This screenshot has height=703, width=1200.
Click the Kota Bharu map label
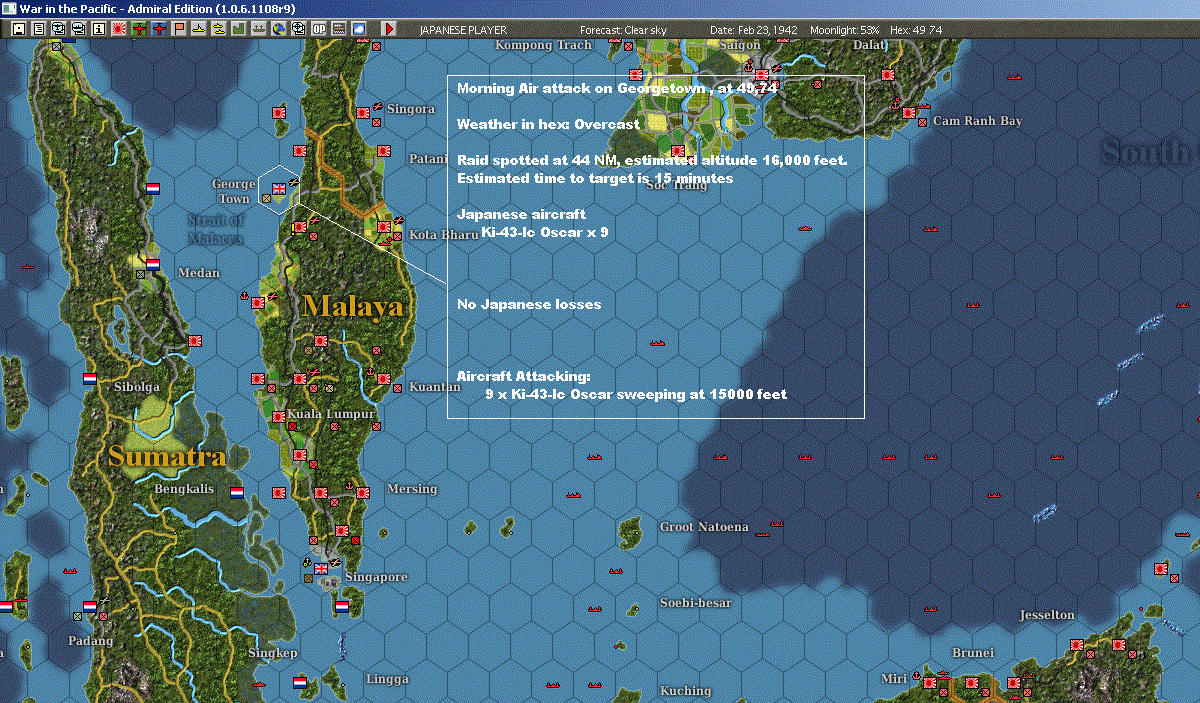[444, 235]
